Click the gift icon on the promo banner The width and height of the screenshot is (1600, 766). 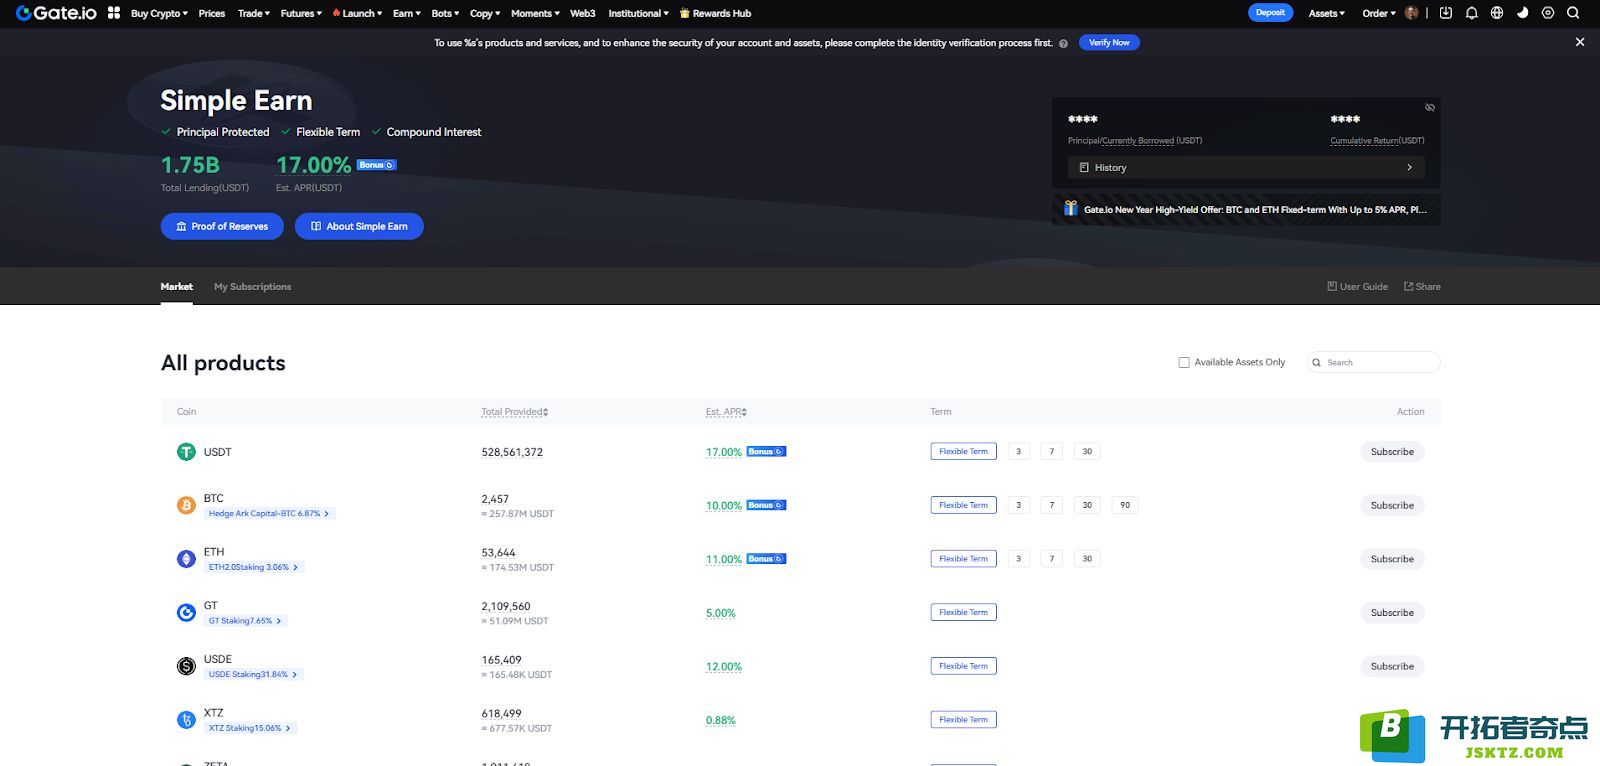click(1070, 209)
